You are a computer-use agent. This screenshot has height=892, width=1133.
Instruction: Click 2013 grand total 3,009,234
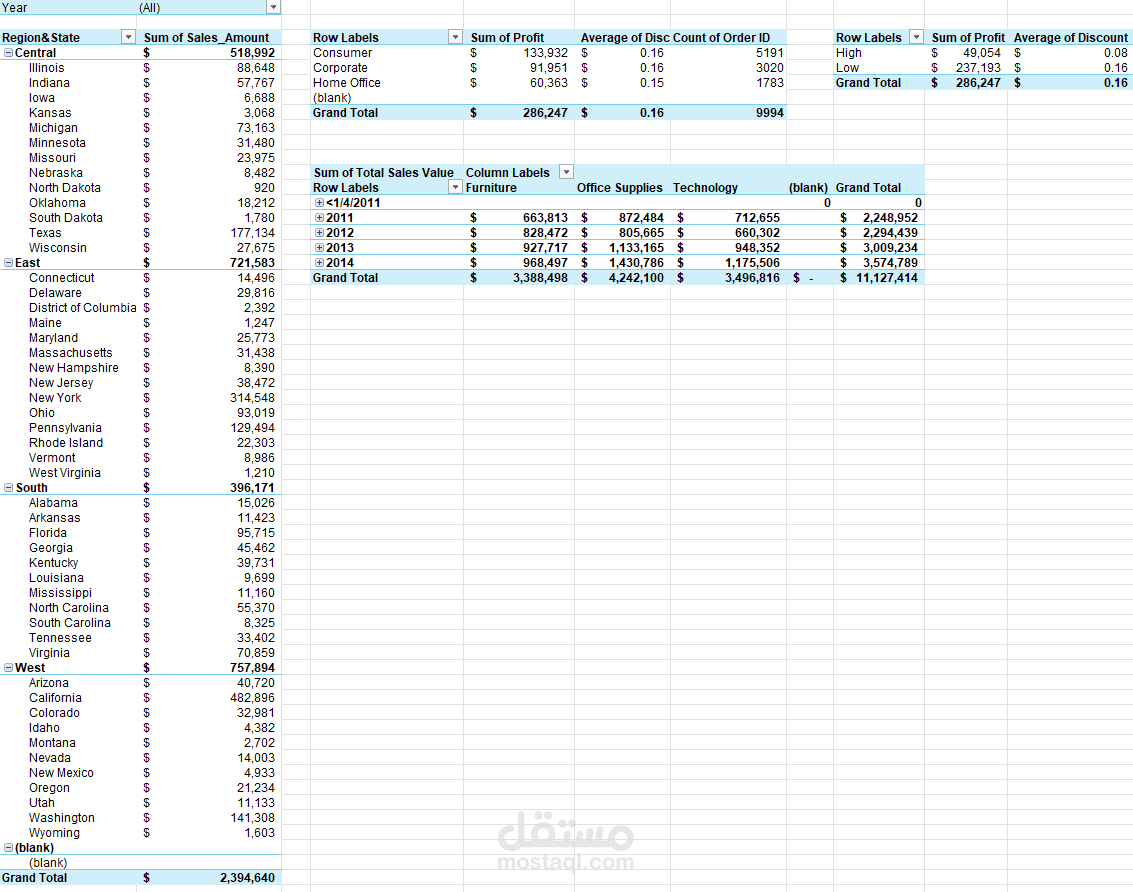(x=890, y=248)
